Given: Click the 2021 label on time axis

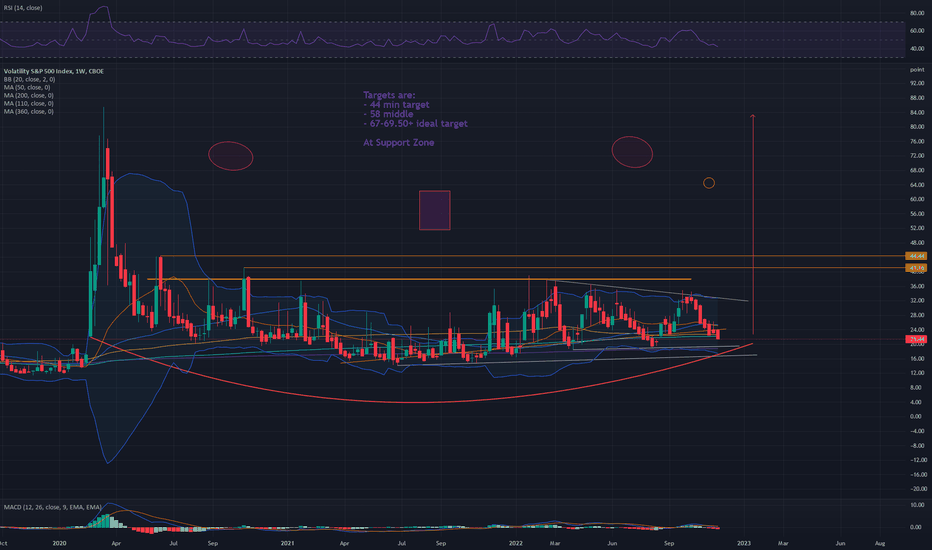Looking at the screenshot, I should [288, 543].
